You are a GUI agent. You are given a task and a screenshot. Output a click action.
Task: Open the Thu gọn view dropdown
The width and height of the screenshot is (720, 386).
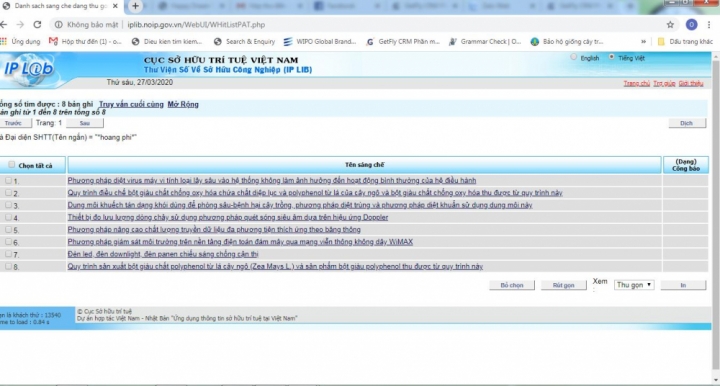pos(634,285)
